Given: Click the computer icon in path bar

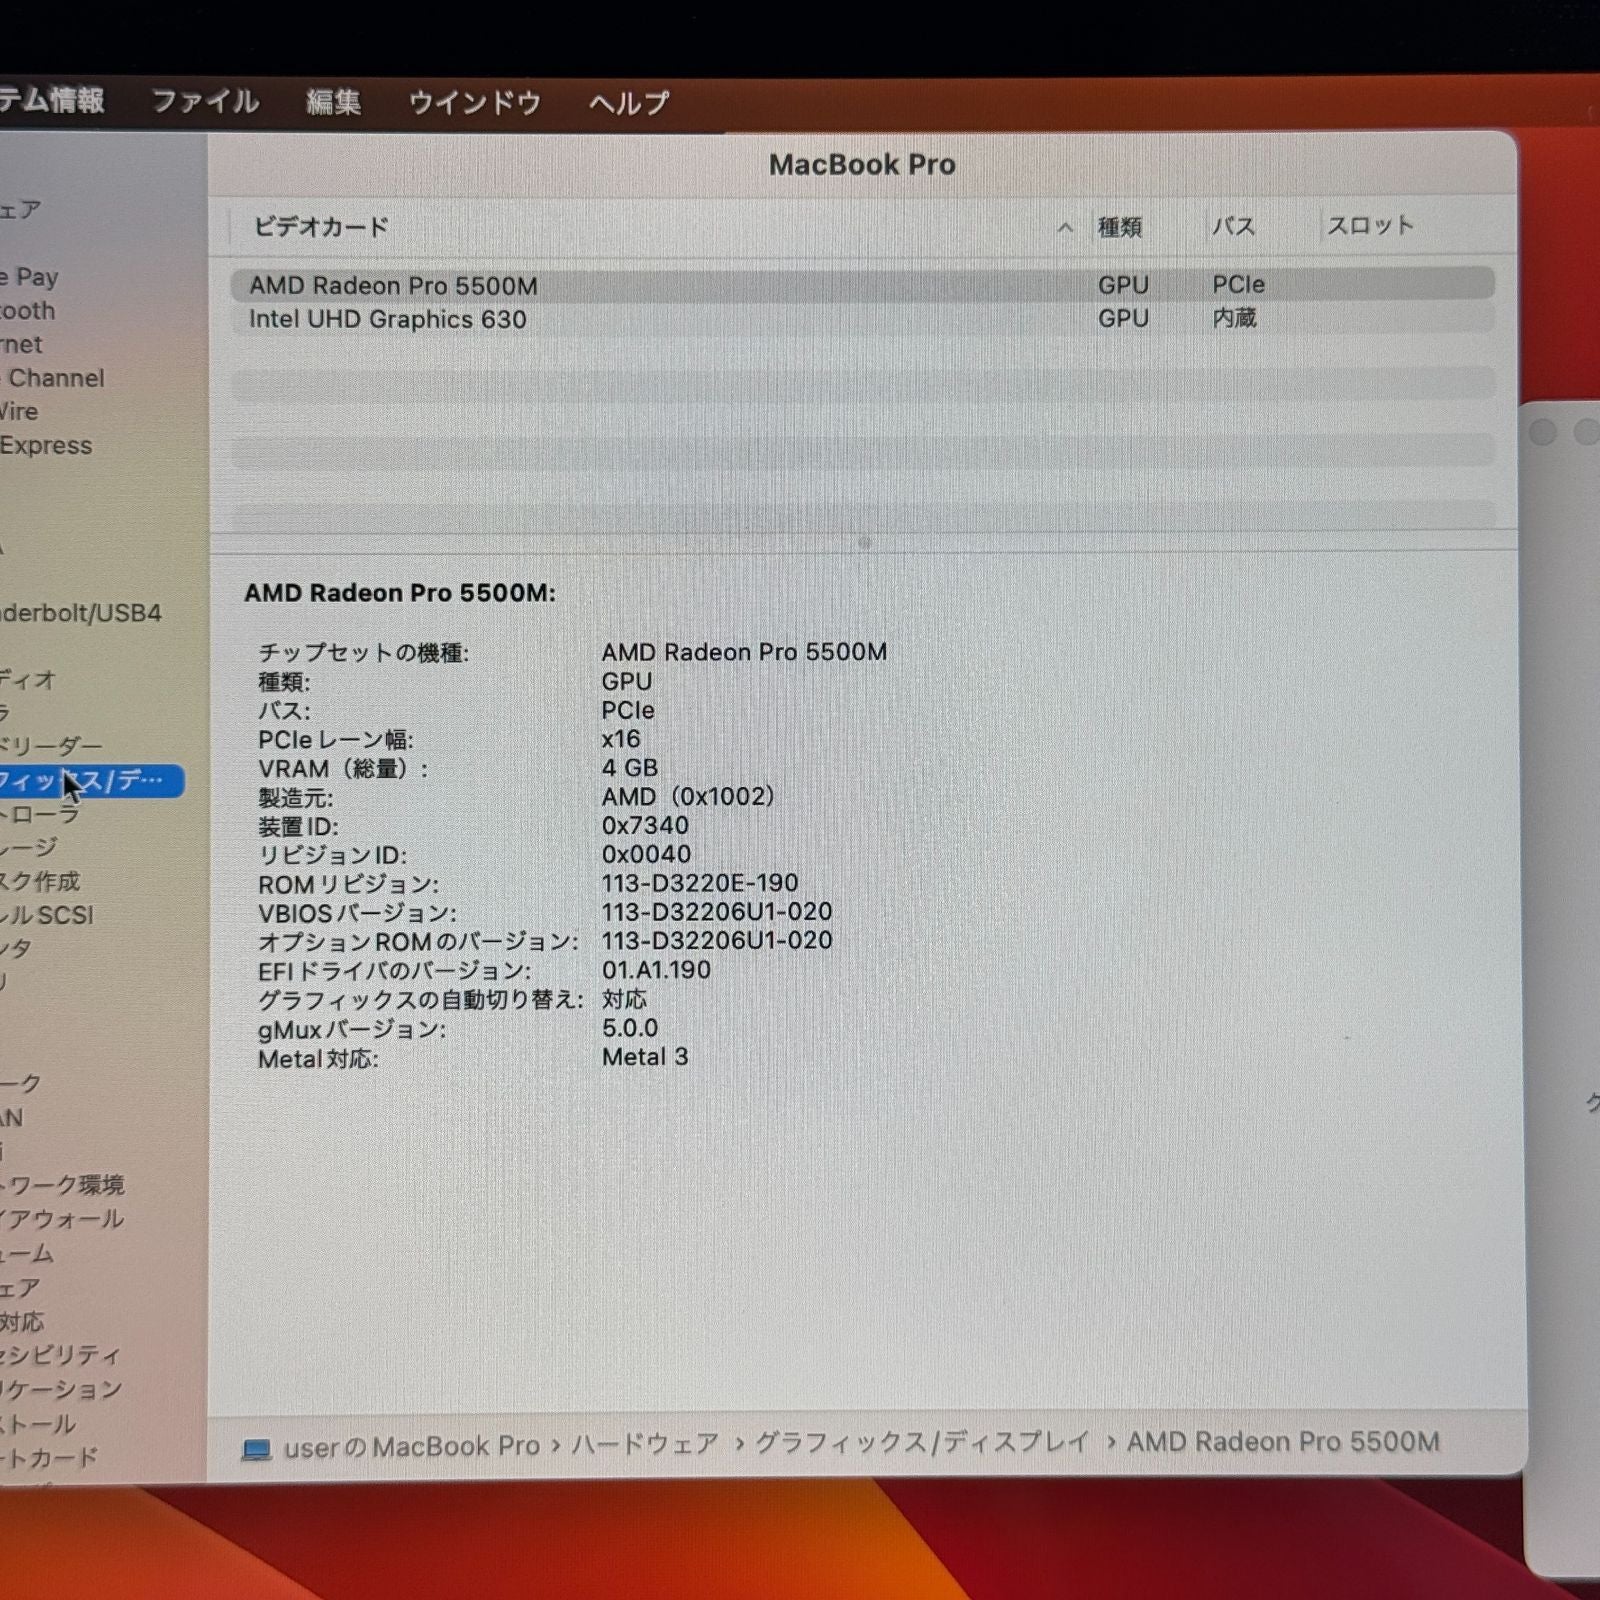Looking at the screenshot, I should coord(257,1448).
